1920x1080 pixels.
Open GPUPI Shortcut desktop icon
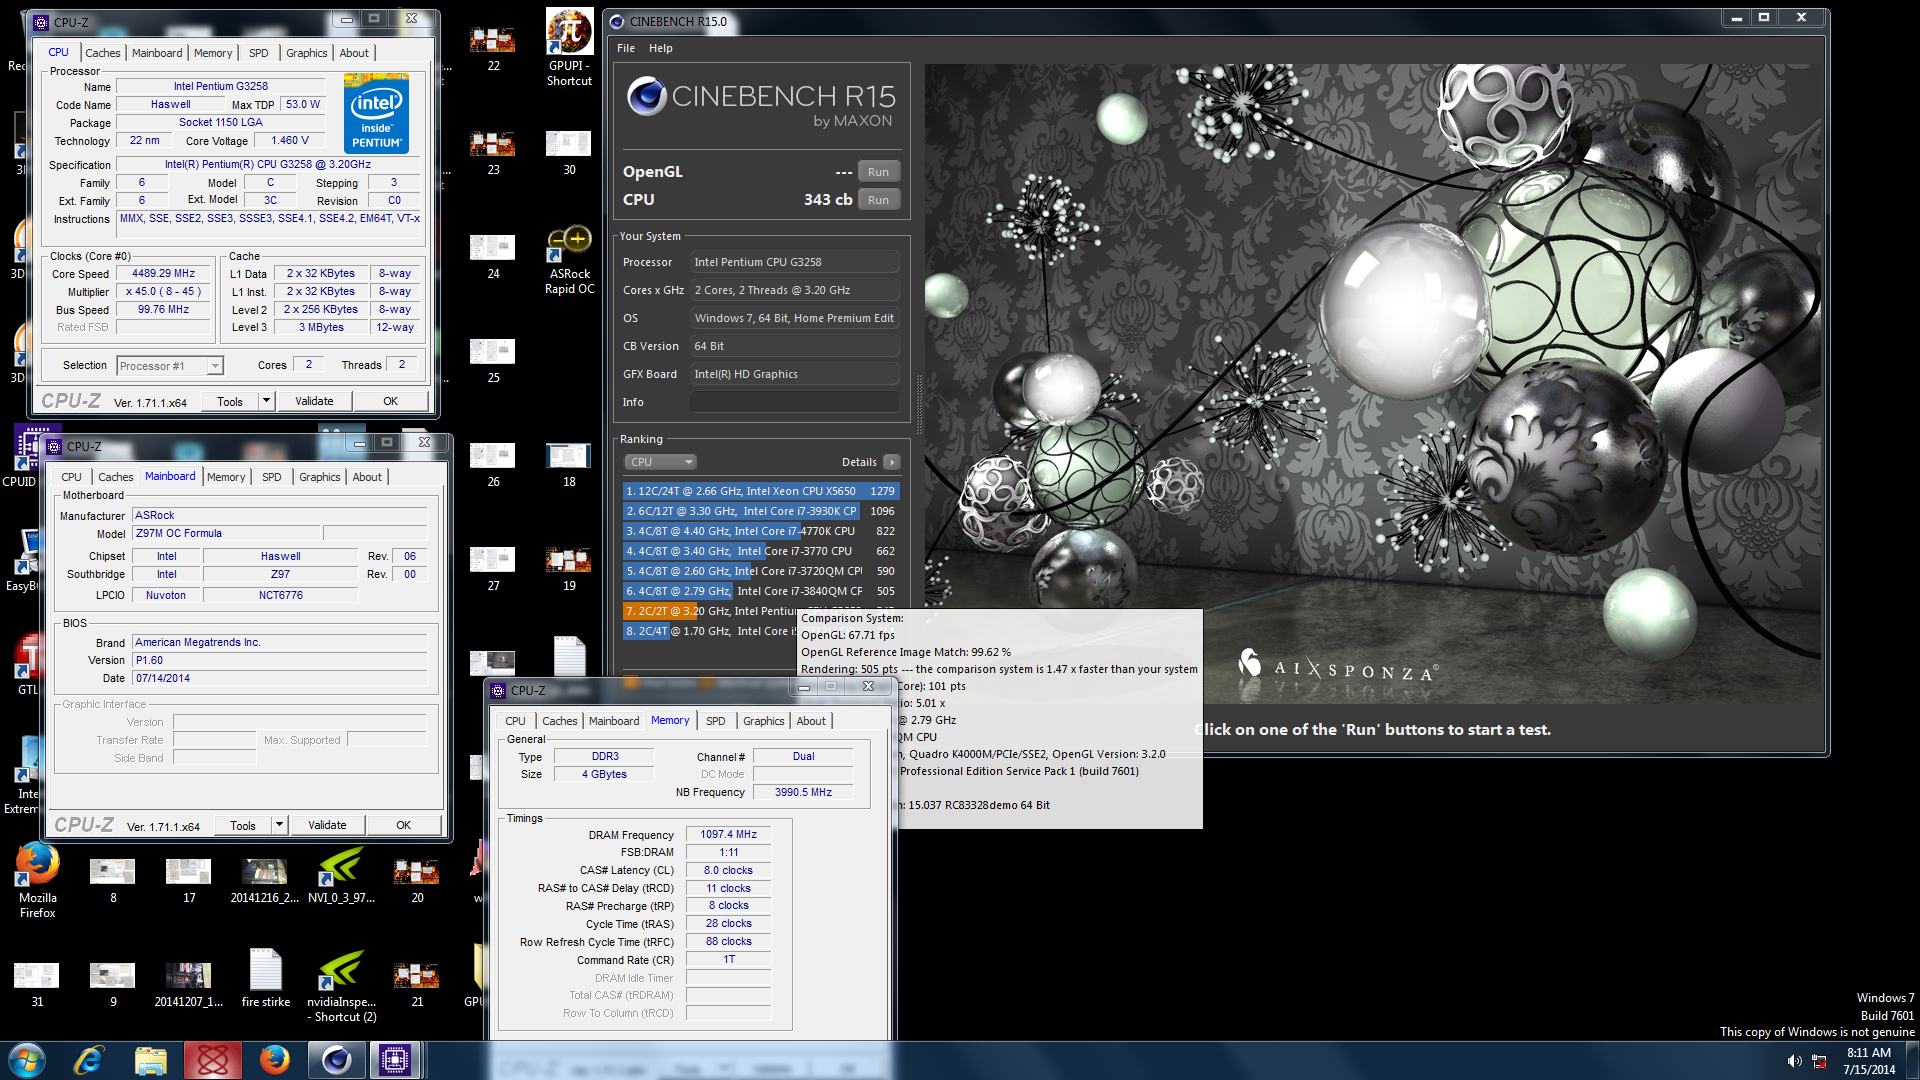click(x=569, y=47)
